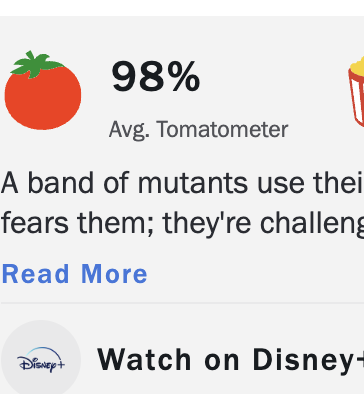
Task: Click the synopsis line starting "A band of"
Action: pos(182,183)
